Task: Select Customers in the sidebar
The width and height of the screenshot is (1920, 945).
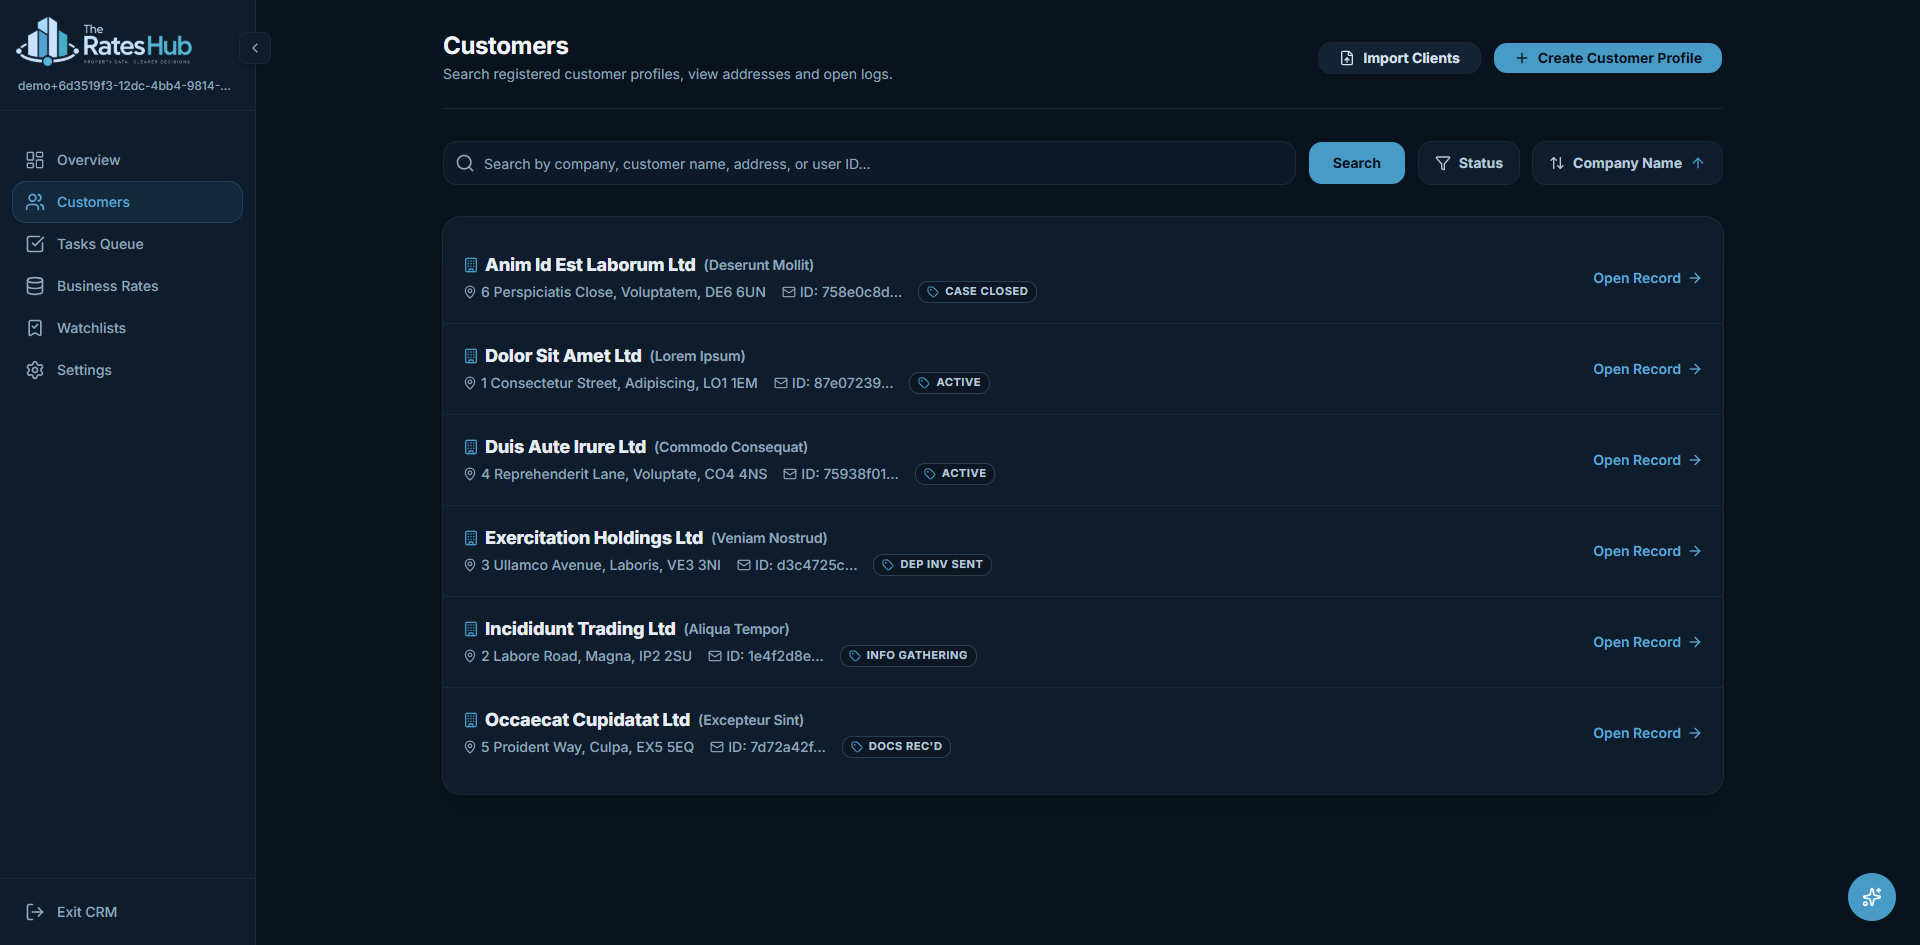Action: click(127, 202)
